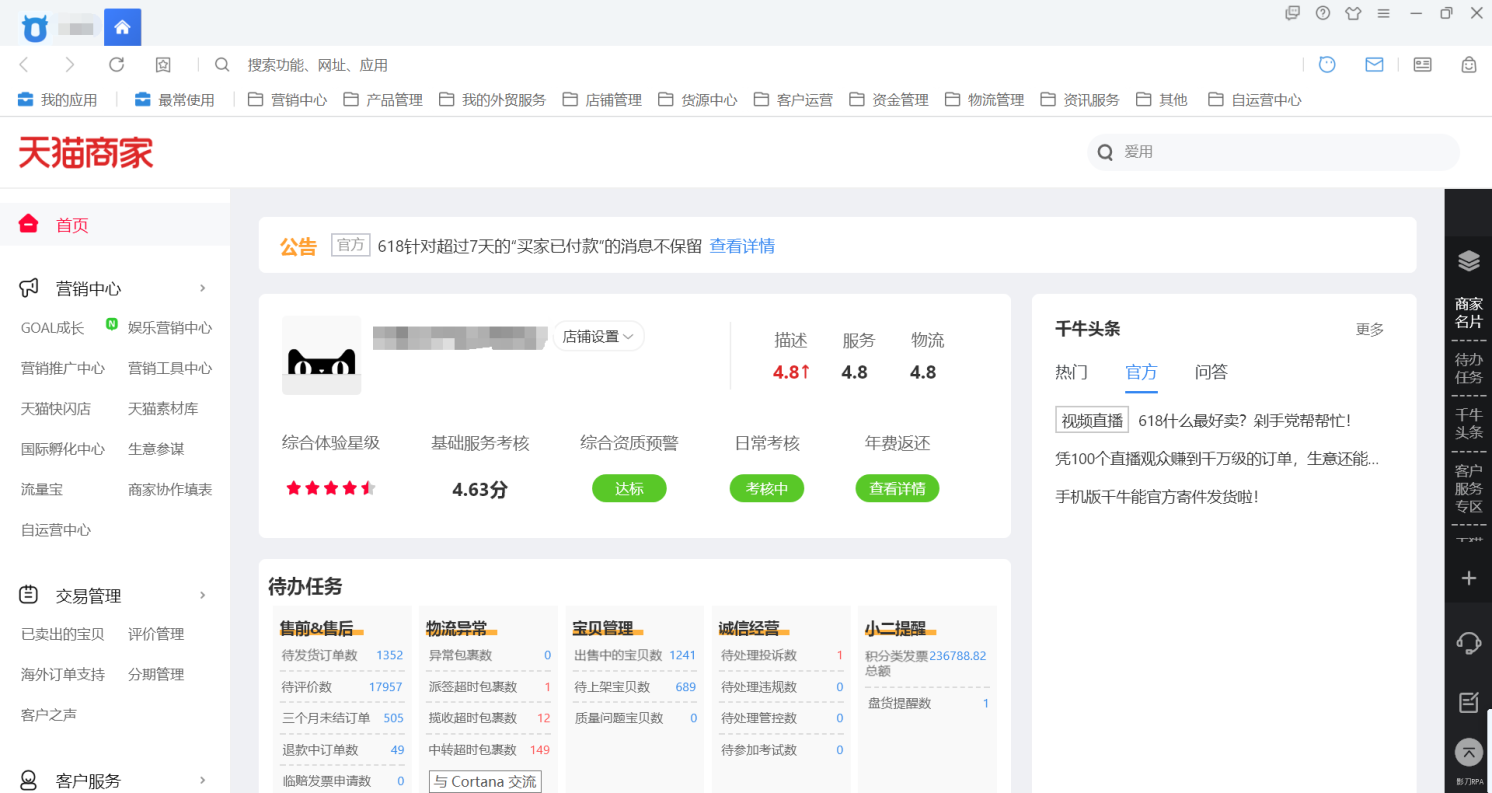Expand the 营销中心 sidebar section
This screenshot has width=1492, height=793.
click(202, 289)
